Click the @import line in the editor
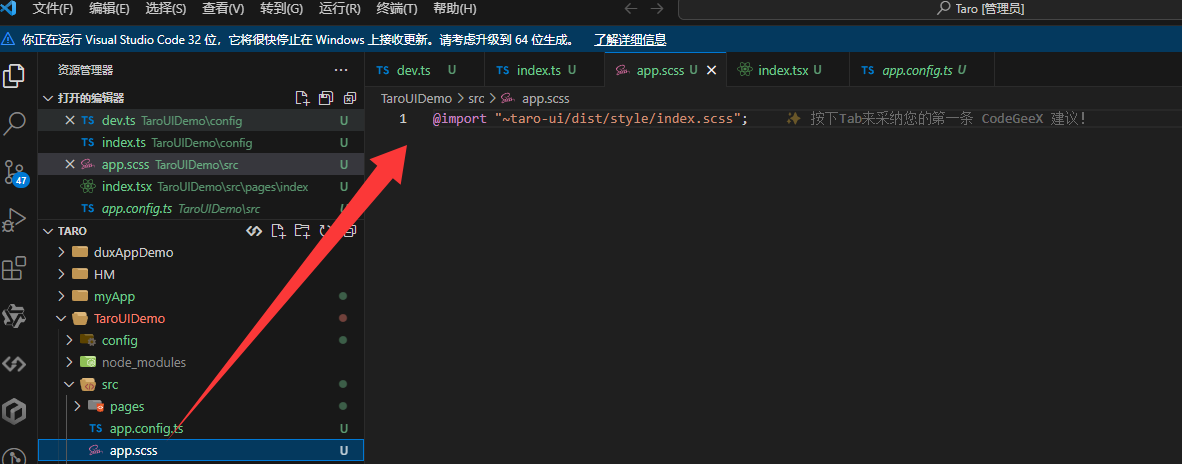This screenshot has width=1182, height=464. tap(590, 119)
